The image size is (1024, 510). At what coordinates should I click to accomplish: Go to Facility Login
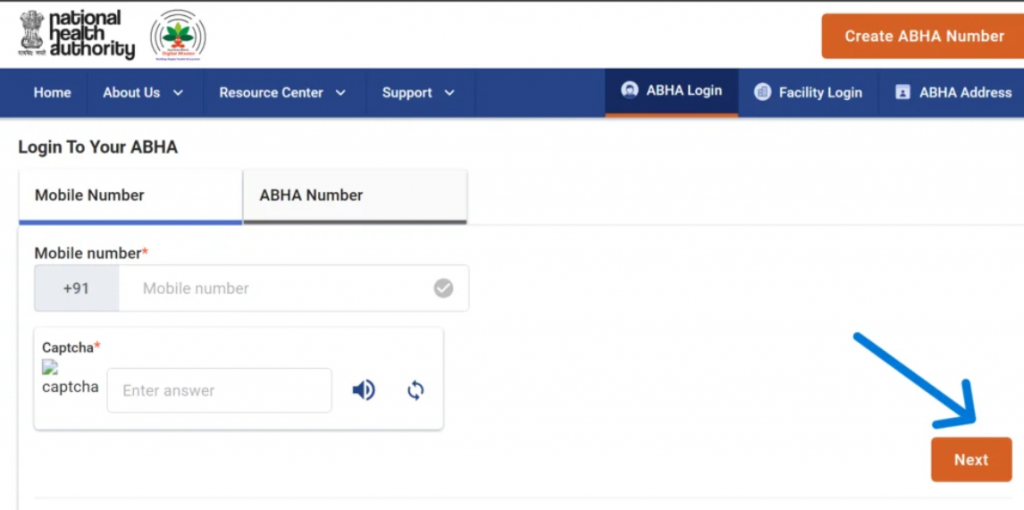pyautogui.click(x=808, y=93)
